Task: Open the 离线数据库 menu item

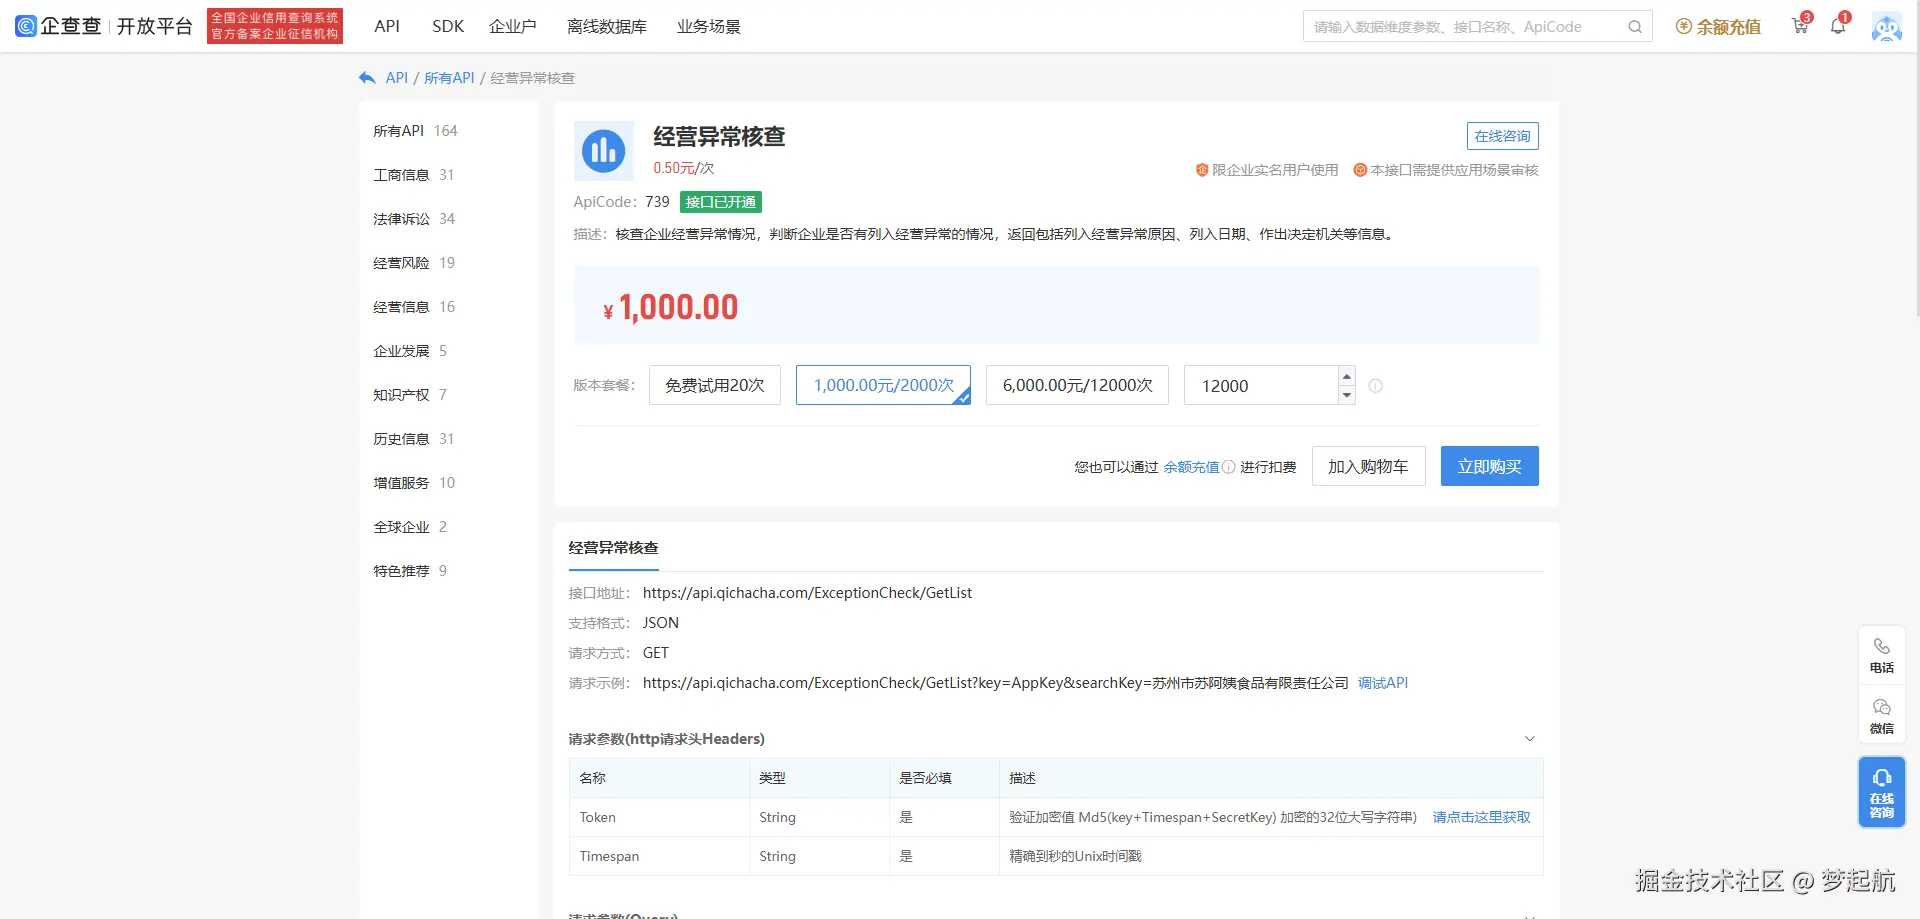Action: coord(607,26)
